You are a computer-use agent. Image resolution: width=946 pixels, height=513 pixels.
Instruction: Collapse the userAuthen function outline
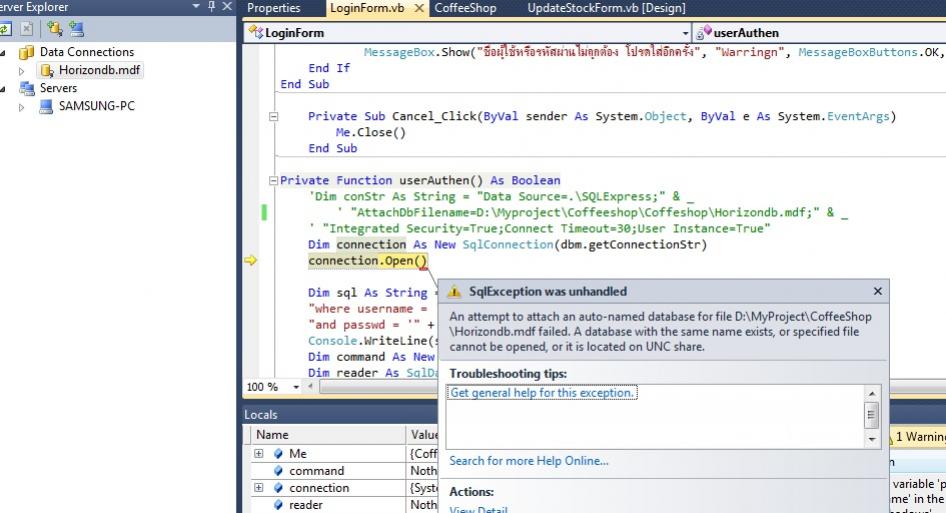tap(273, 180)
